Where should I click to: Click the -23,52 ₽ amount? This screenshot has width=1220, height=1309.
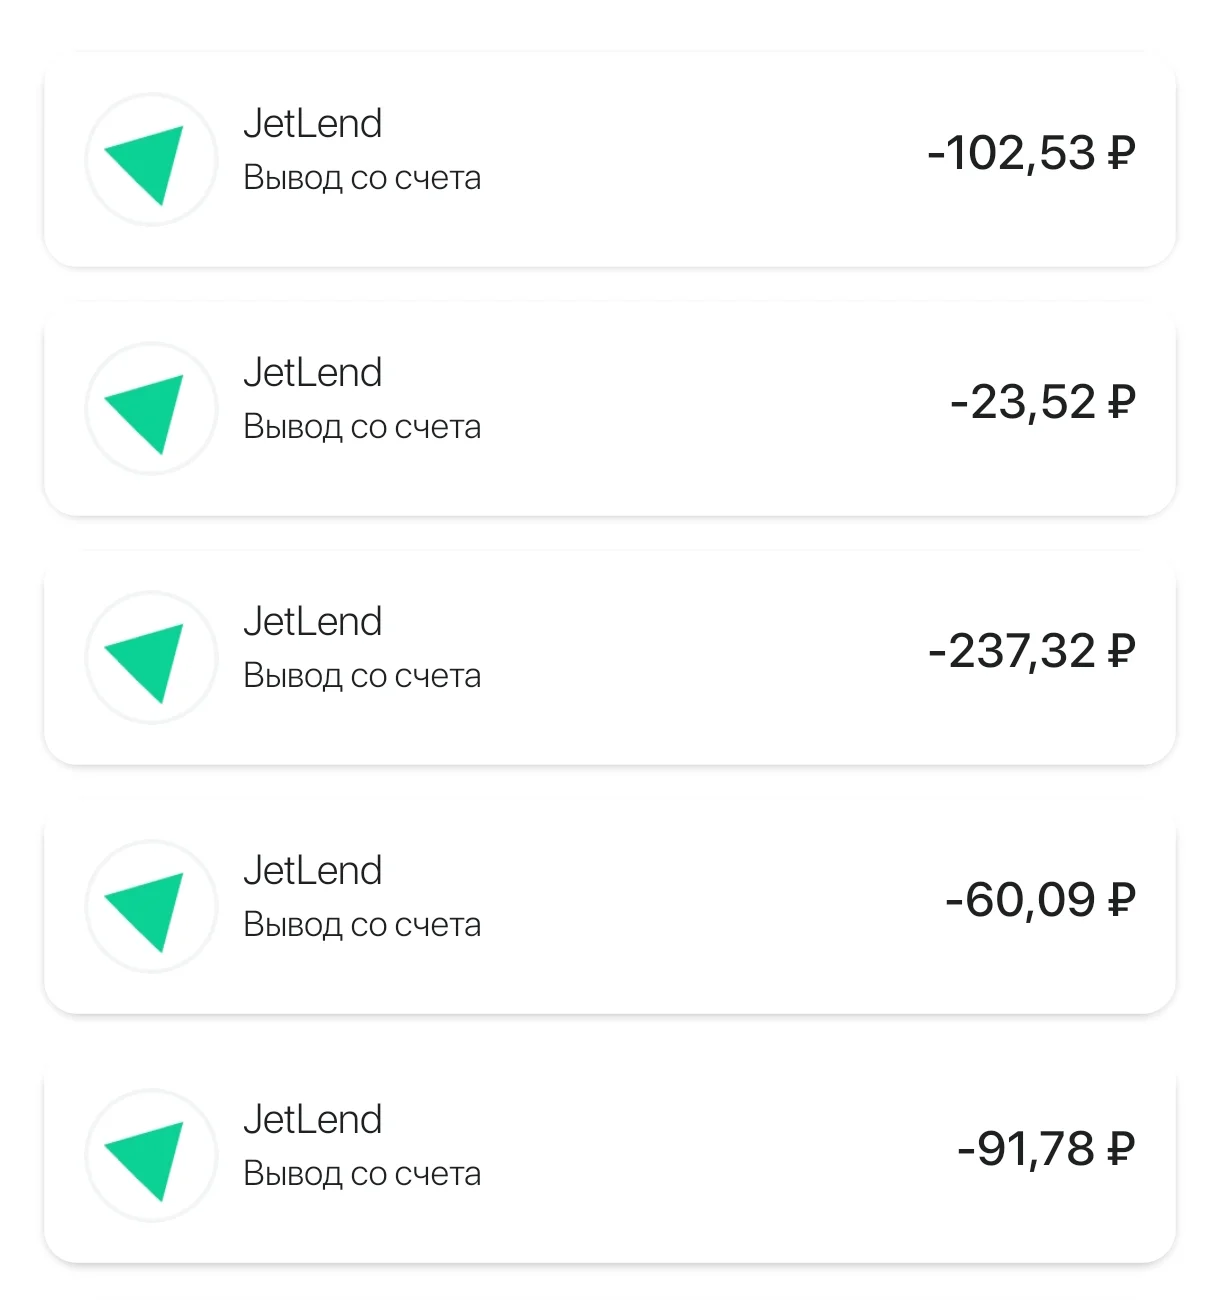[1043, 403]
